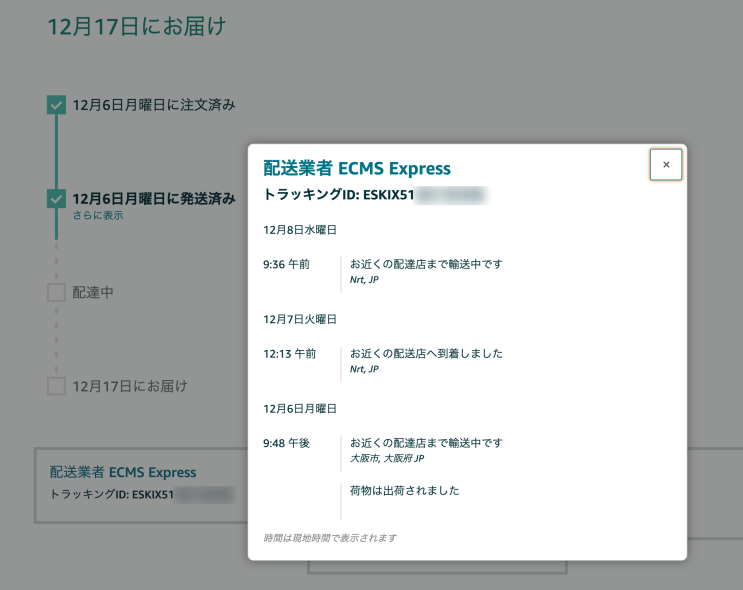Click the さらに表示 link under 発送済み

pyautogui.click(x=98, y=215)
